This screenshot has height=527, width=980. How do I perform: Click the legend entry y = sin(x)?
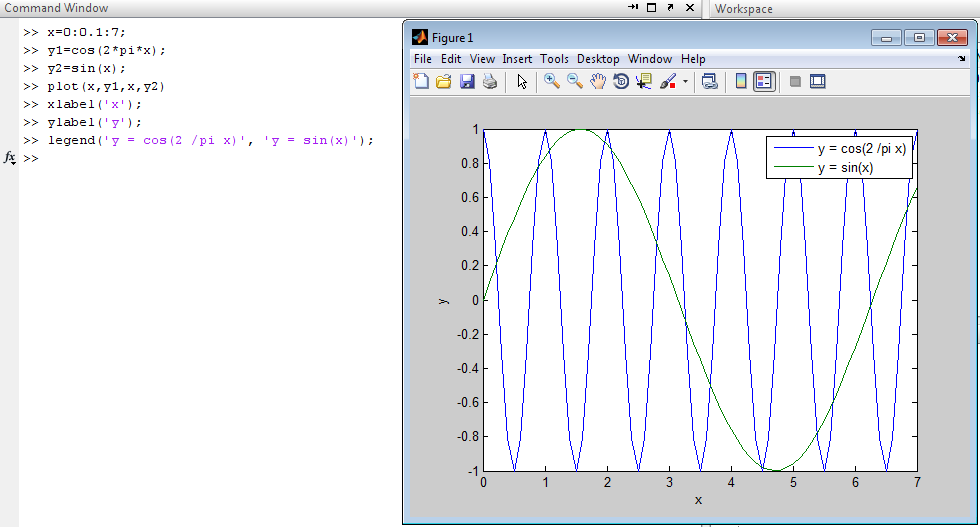tap(845, 168)
